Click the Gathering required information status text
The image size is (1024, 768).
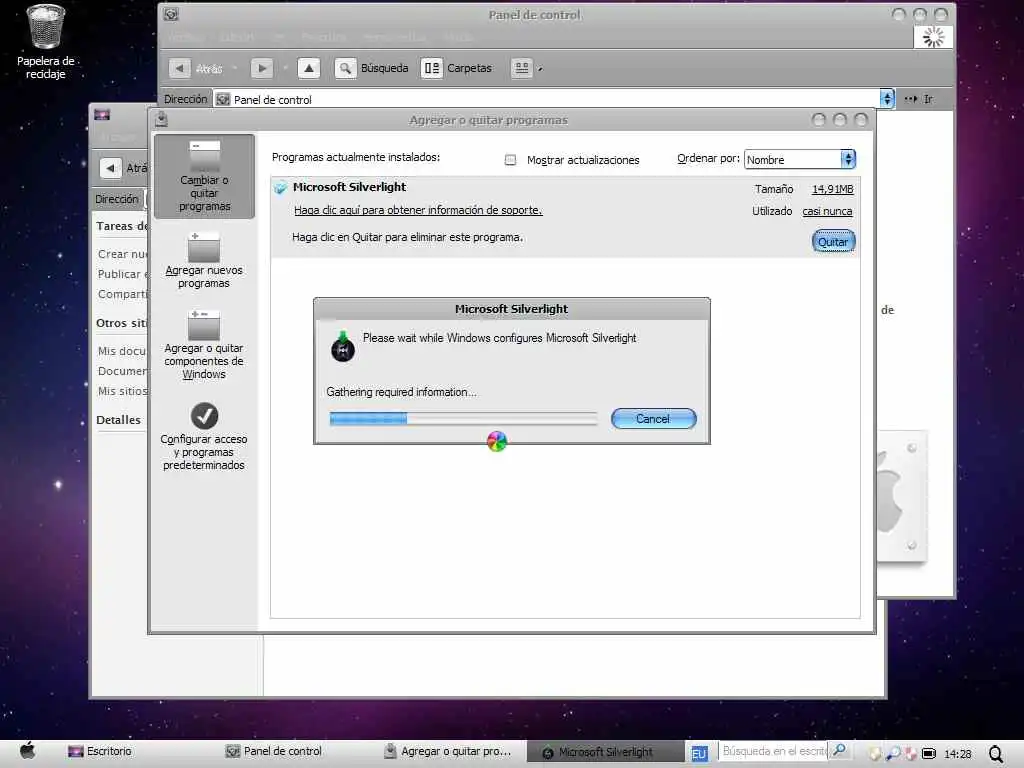401,392
